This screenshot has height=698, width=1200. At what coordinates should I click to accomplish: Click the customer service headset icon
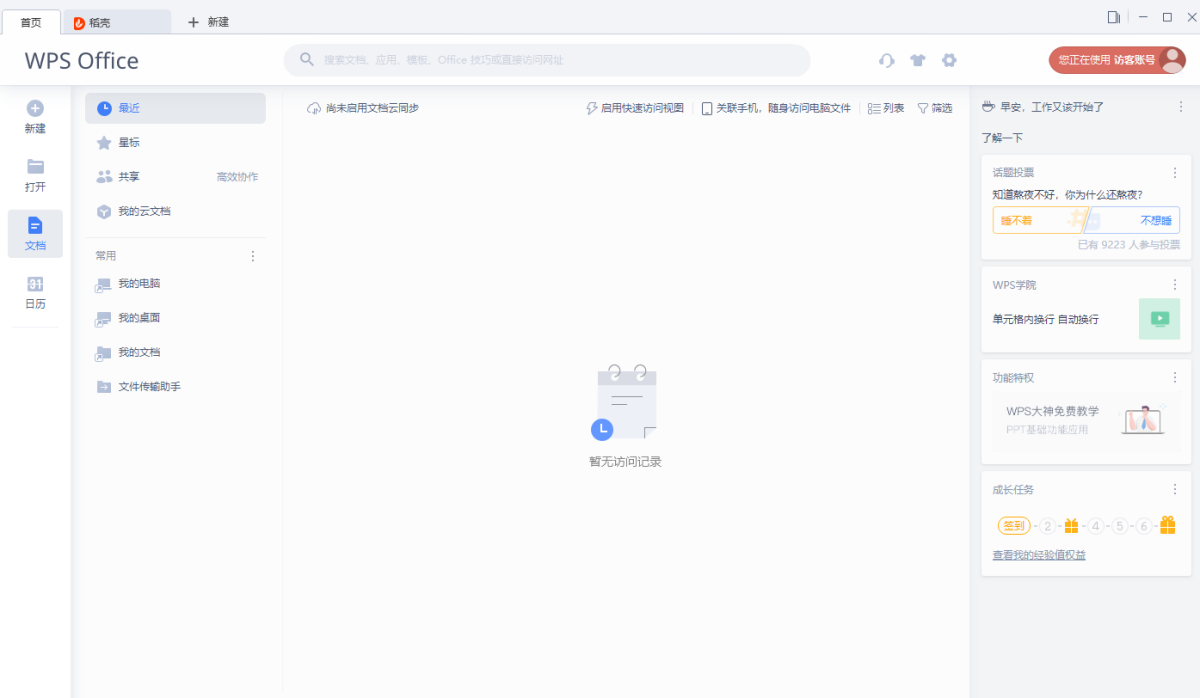pos(886,60)
